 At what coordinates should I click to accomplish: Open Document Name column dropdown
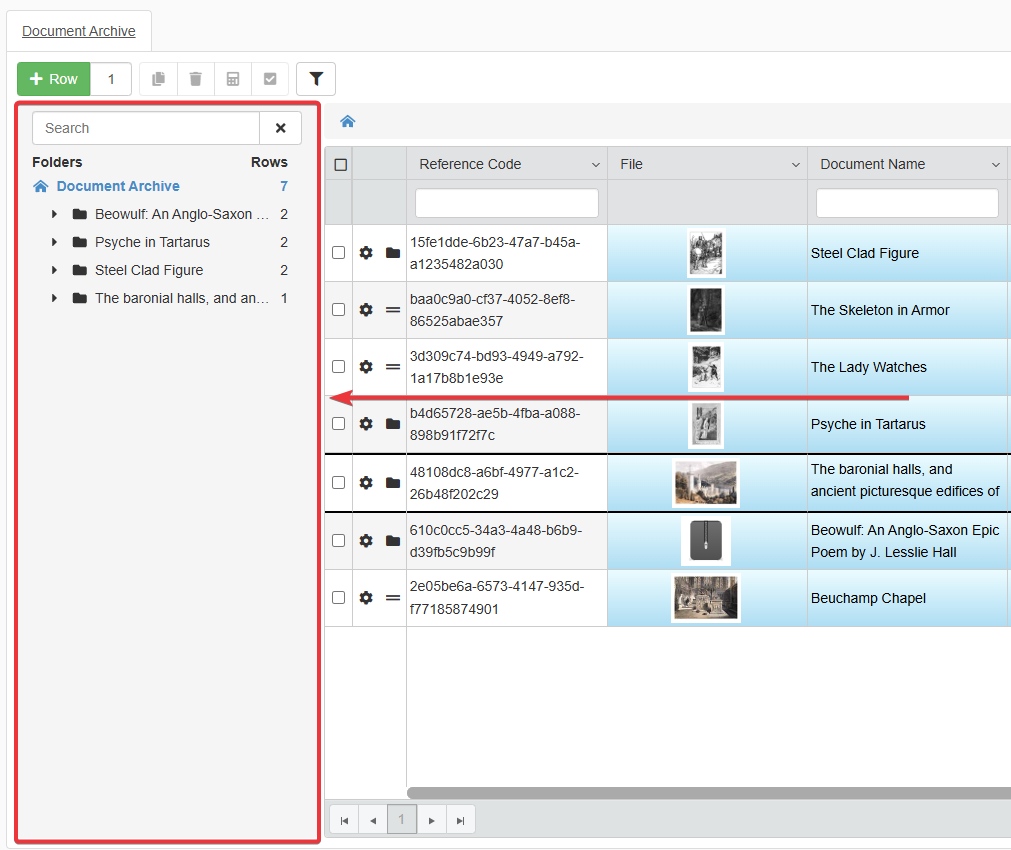pos(996,165)
